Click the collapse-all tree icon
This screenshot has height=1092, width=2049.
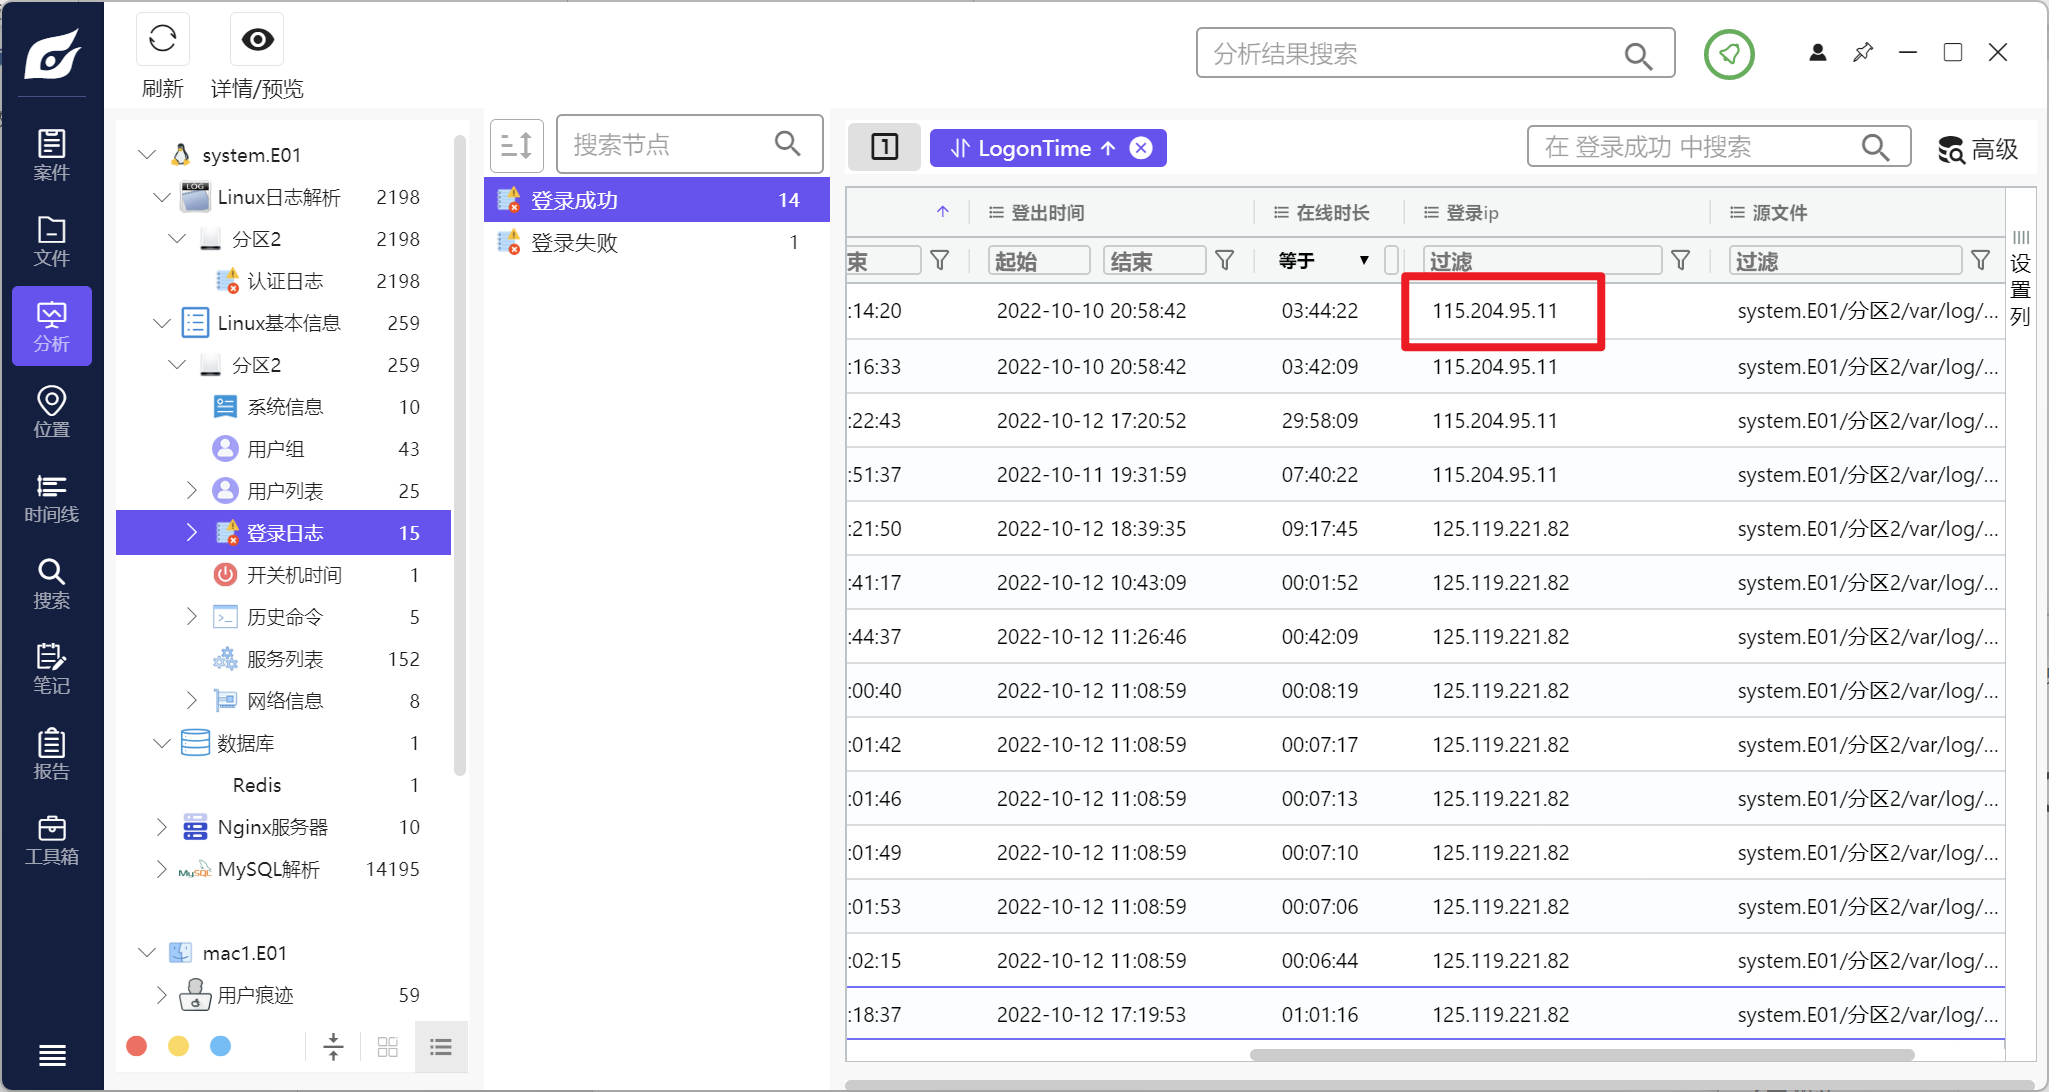(334, 1047)
